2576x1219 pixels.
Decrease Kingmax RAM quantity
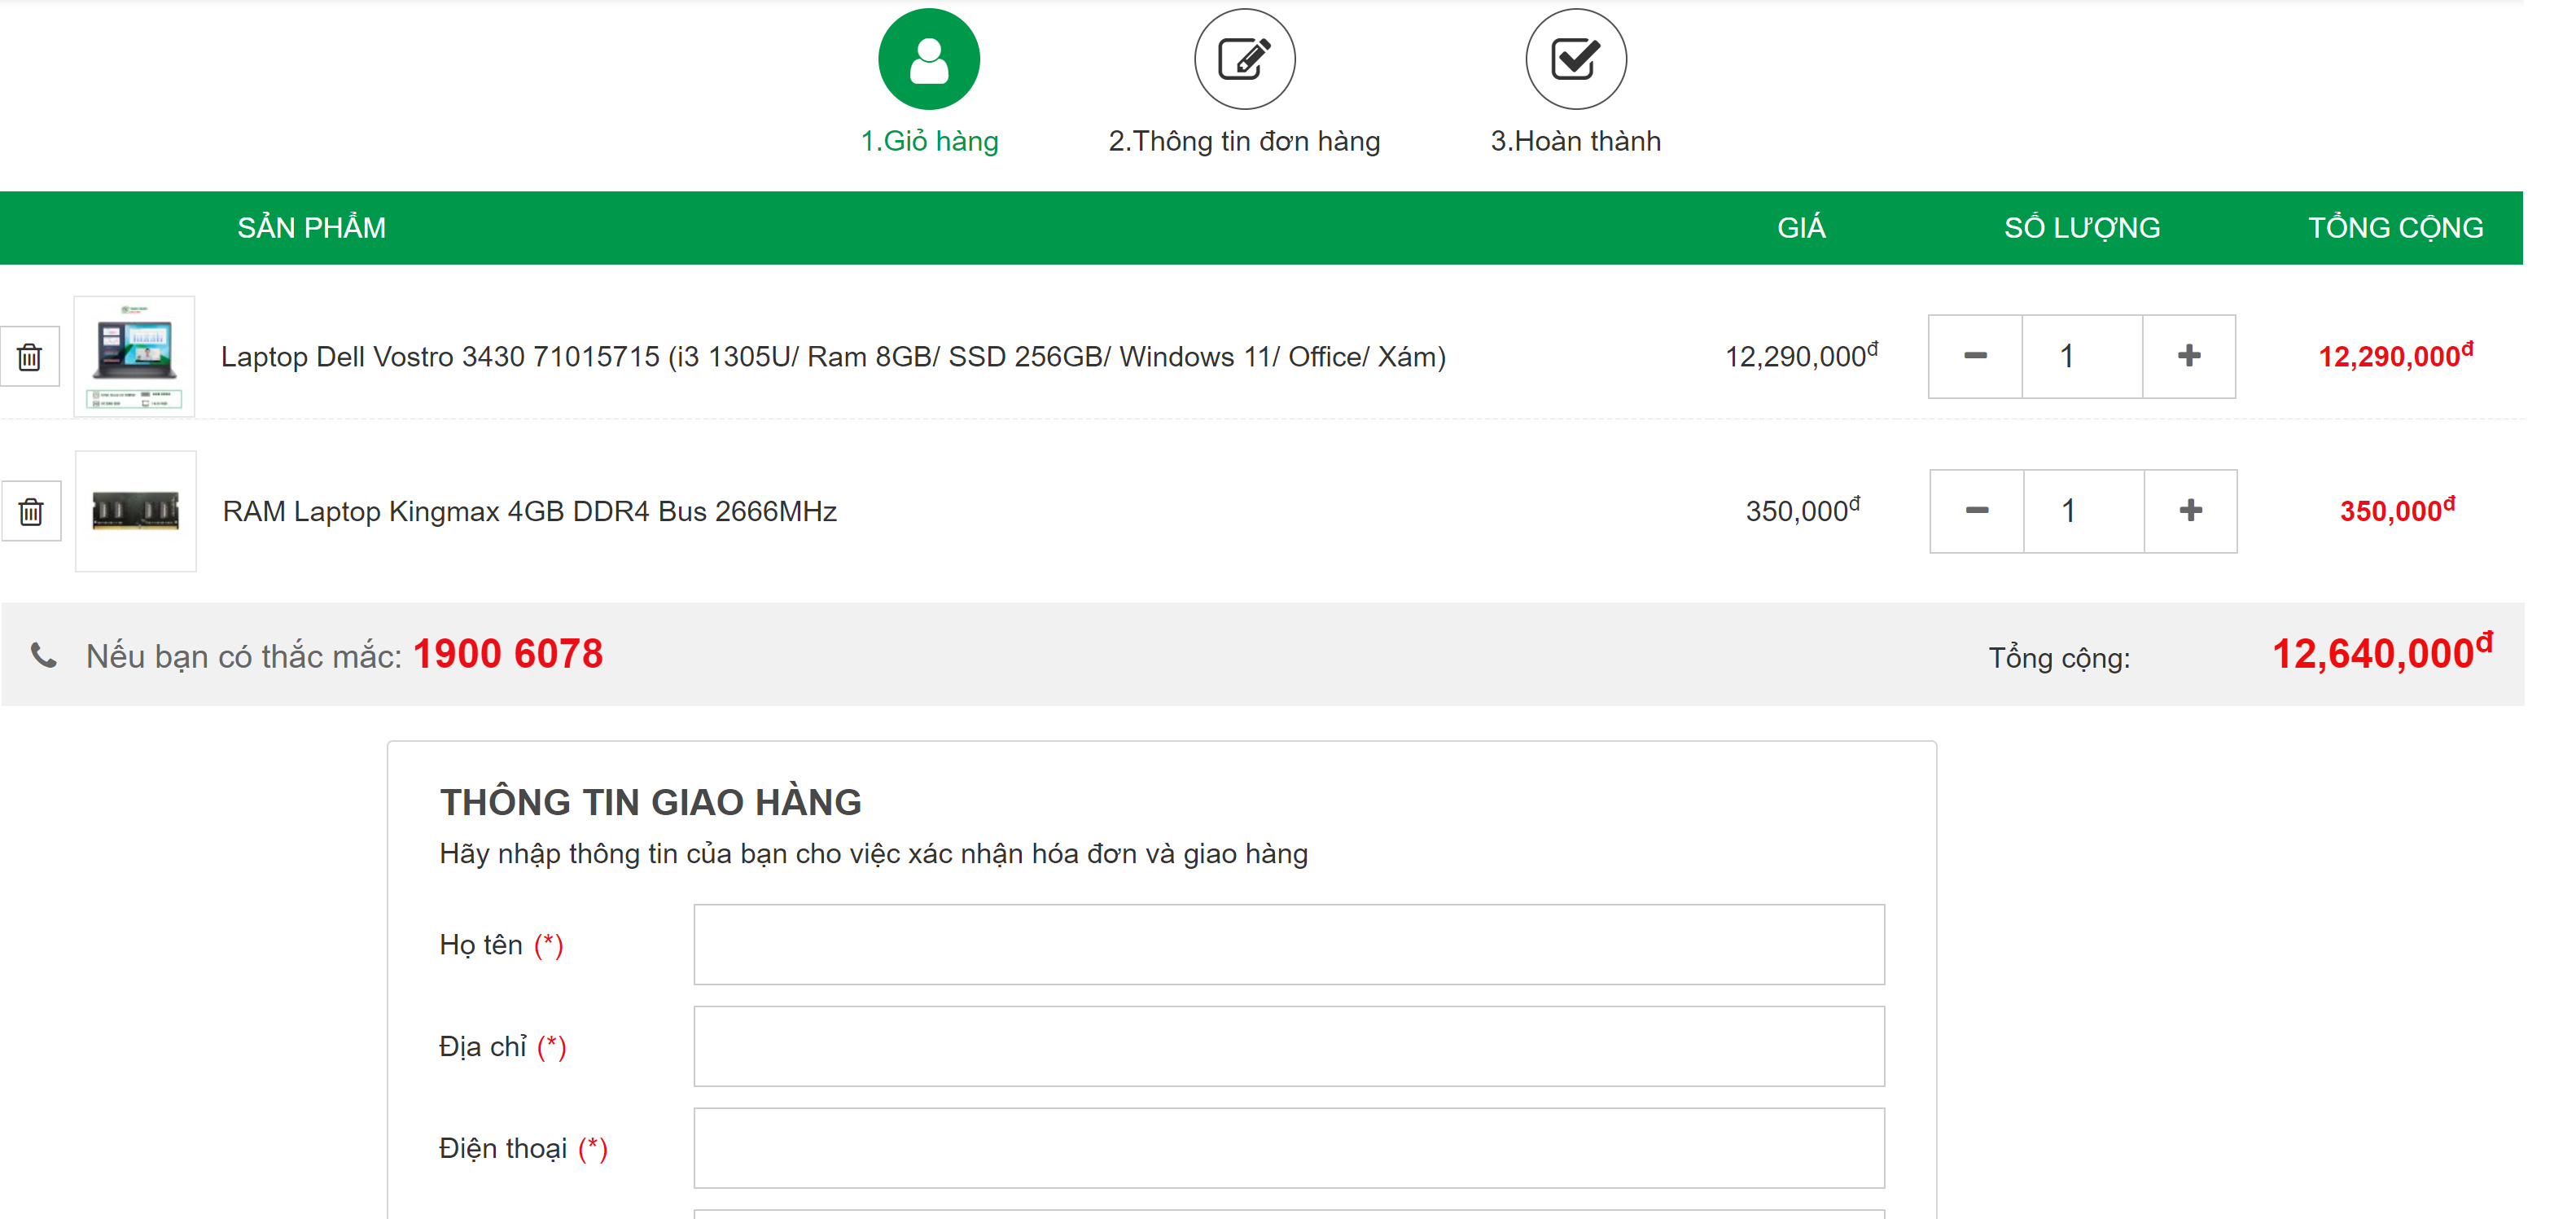pyautogui.click(x=1977, y=511)
